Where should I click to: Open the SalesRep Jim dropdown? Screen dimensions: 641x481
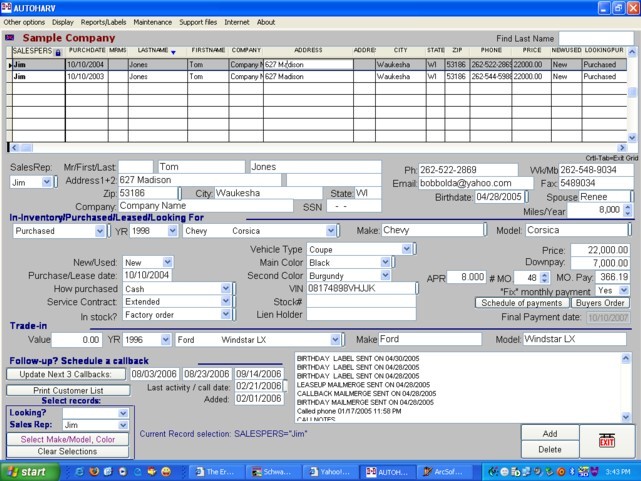point(45,183)
